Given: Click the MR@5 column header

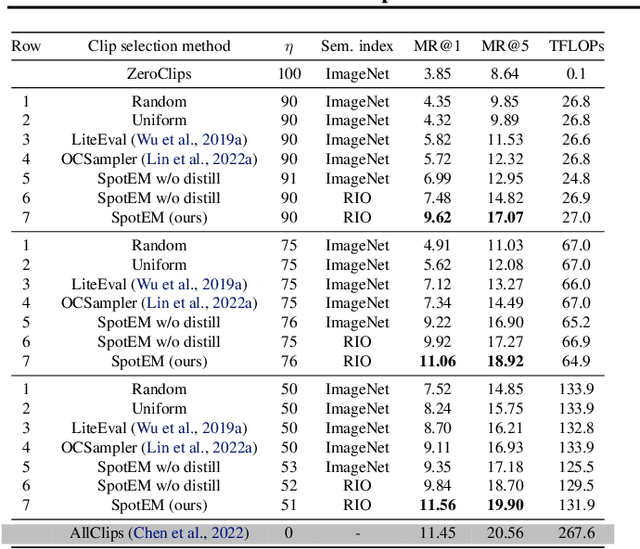Looking at the screenshot, I should 505,46.
